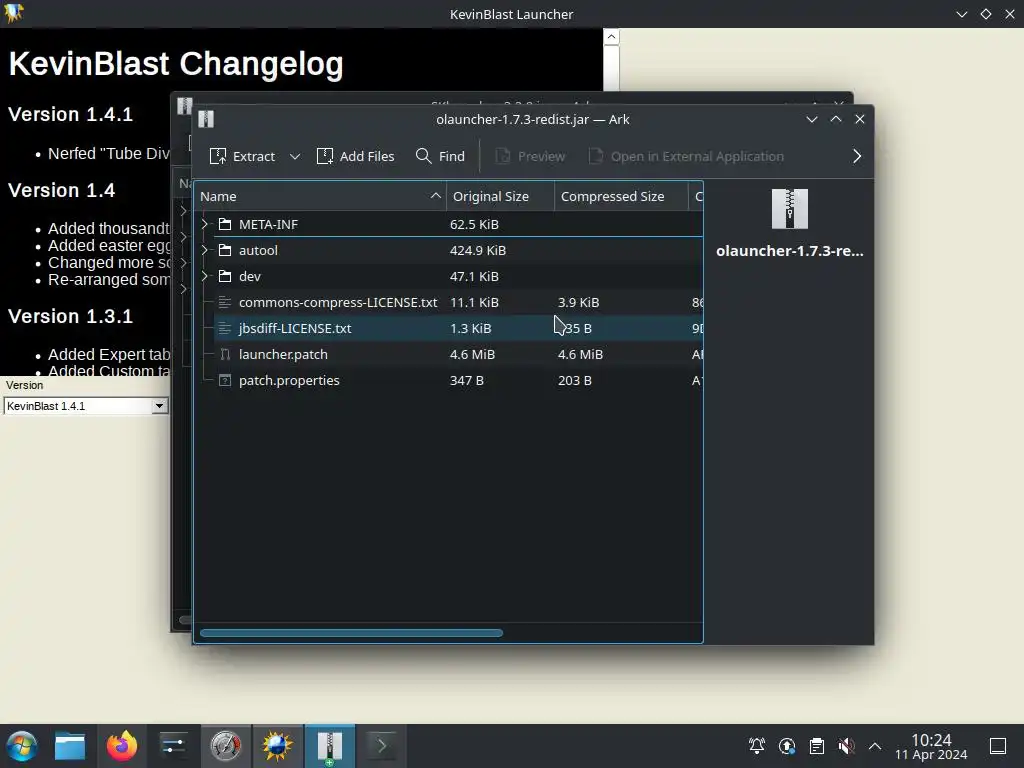This screenshot has width=1024, height=768.
Task: Click Add Files in Ark toolbar
Action: [x=355, y=156]
